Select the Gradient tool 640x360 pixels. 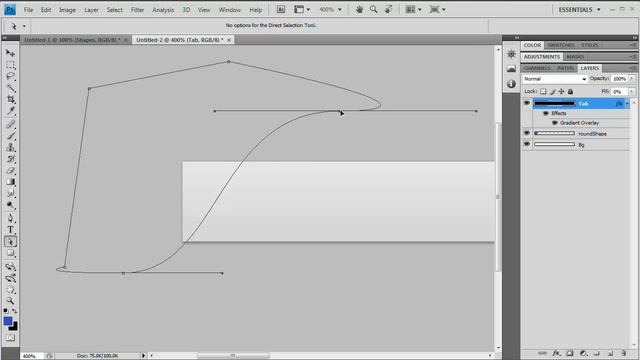(10, 182)
